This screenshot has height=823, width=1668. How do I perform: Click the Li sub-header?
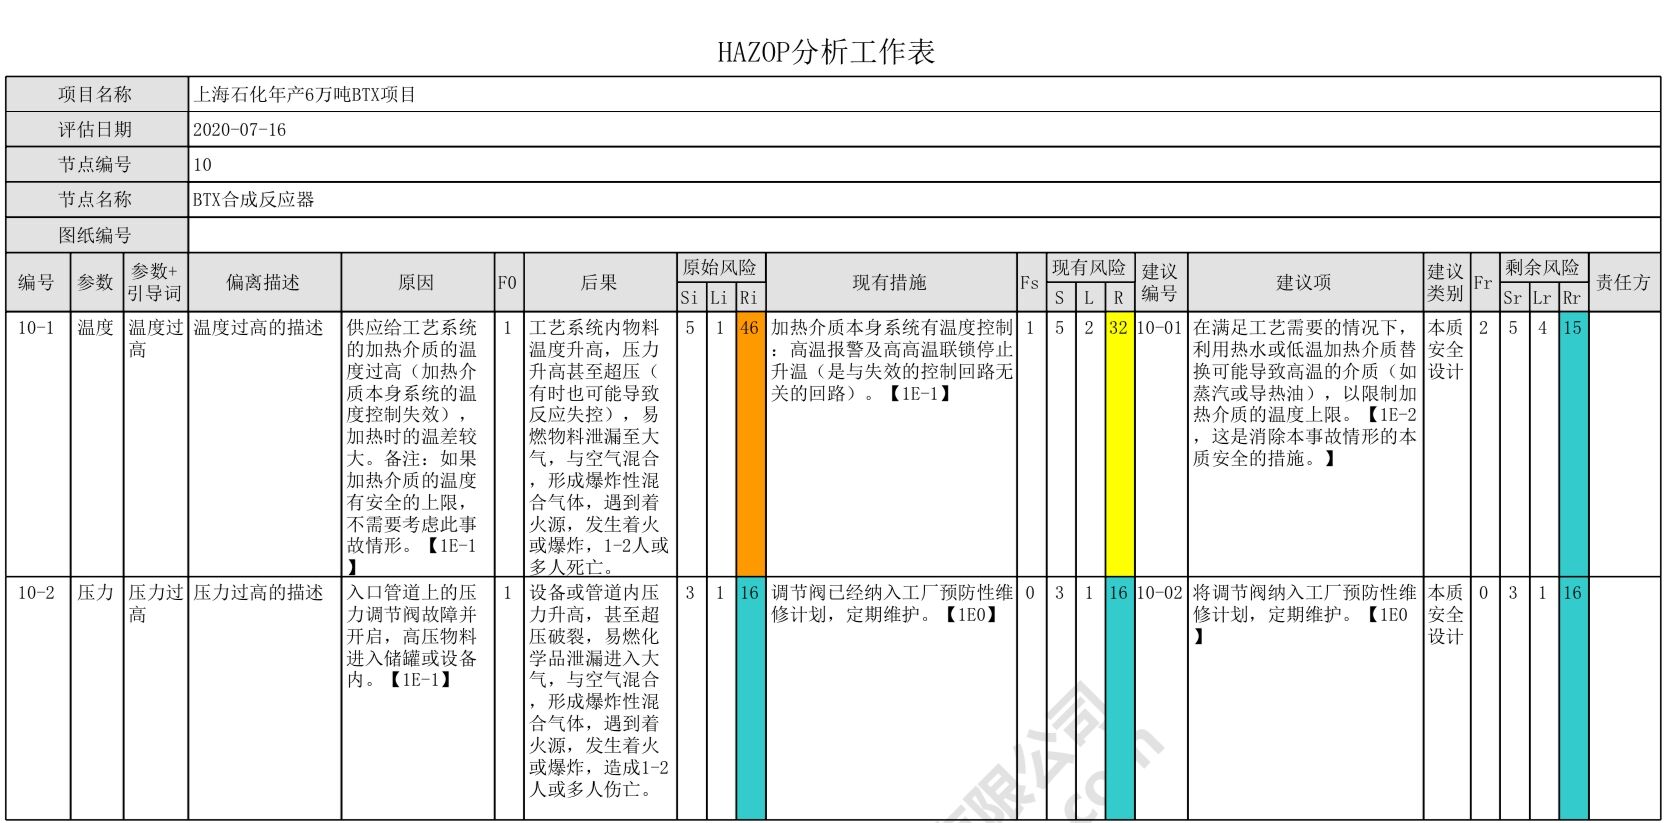coord(720,298)
